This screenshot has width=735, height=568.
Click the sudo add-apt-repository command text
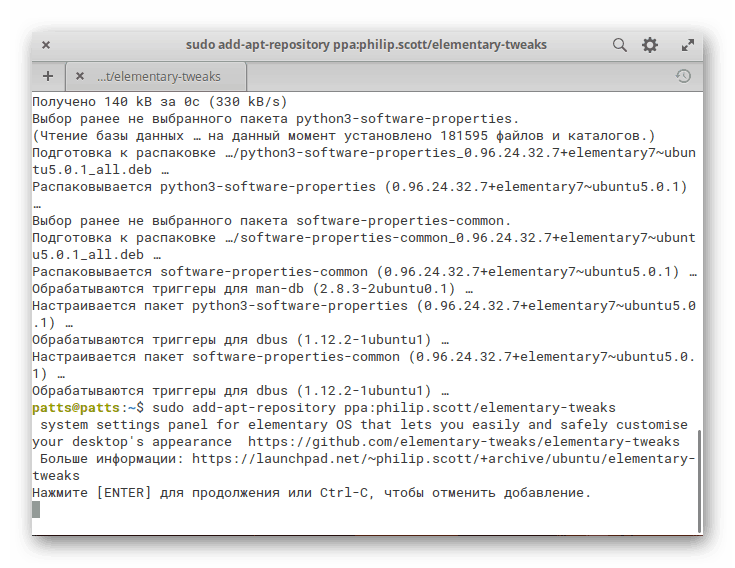click(385, 408)
